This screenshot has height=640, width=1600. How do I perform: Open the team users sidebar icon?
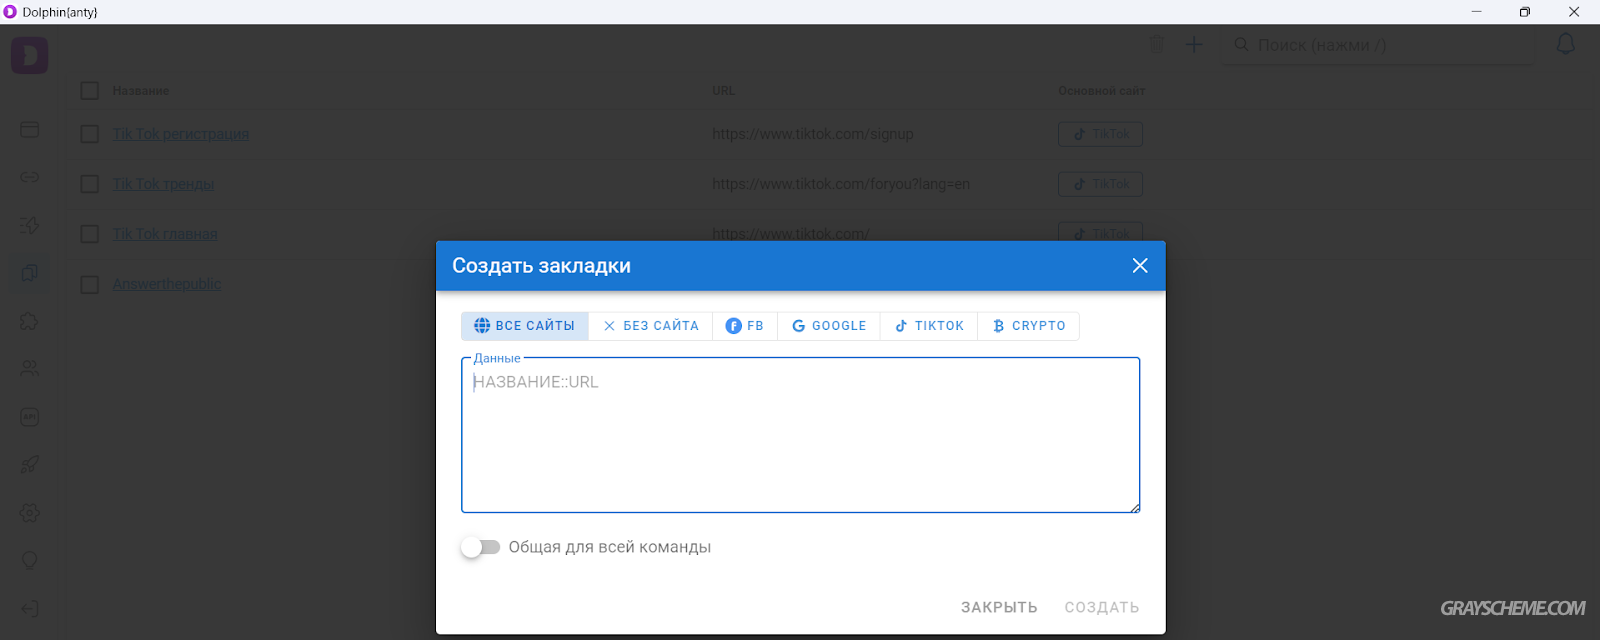(x=30, y=368)
